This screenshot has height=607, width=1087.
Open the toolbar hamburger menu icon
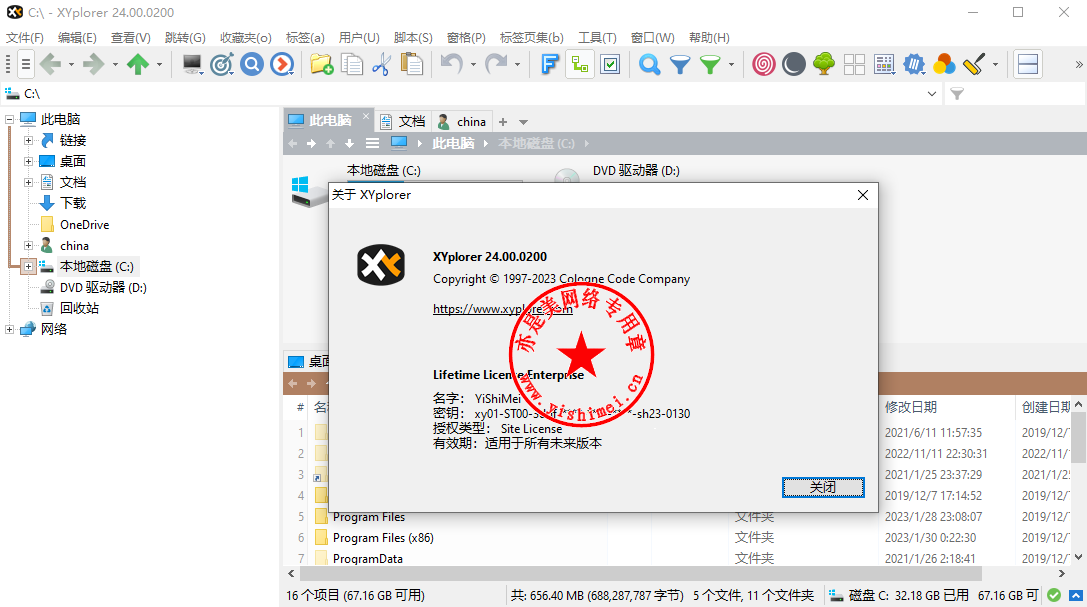[x=26, y=64]
